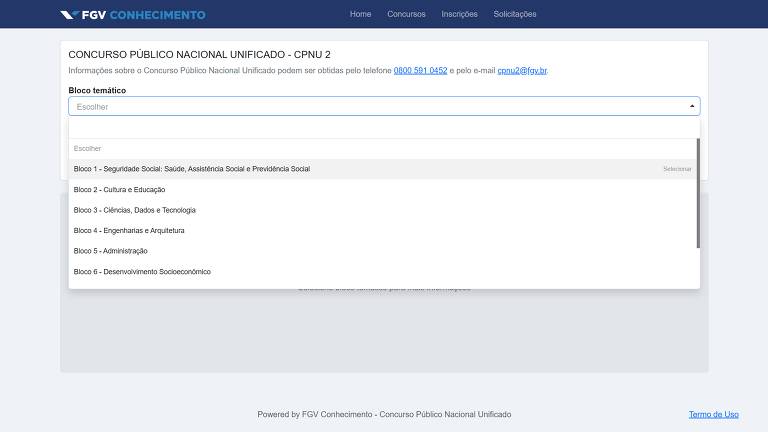
Task: Call link 0800 591 0452
Action: 420,71
